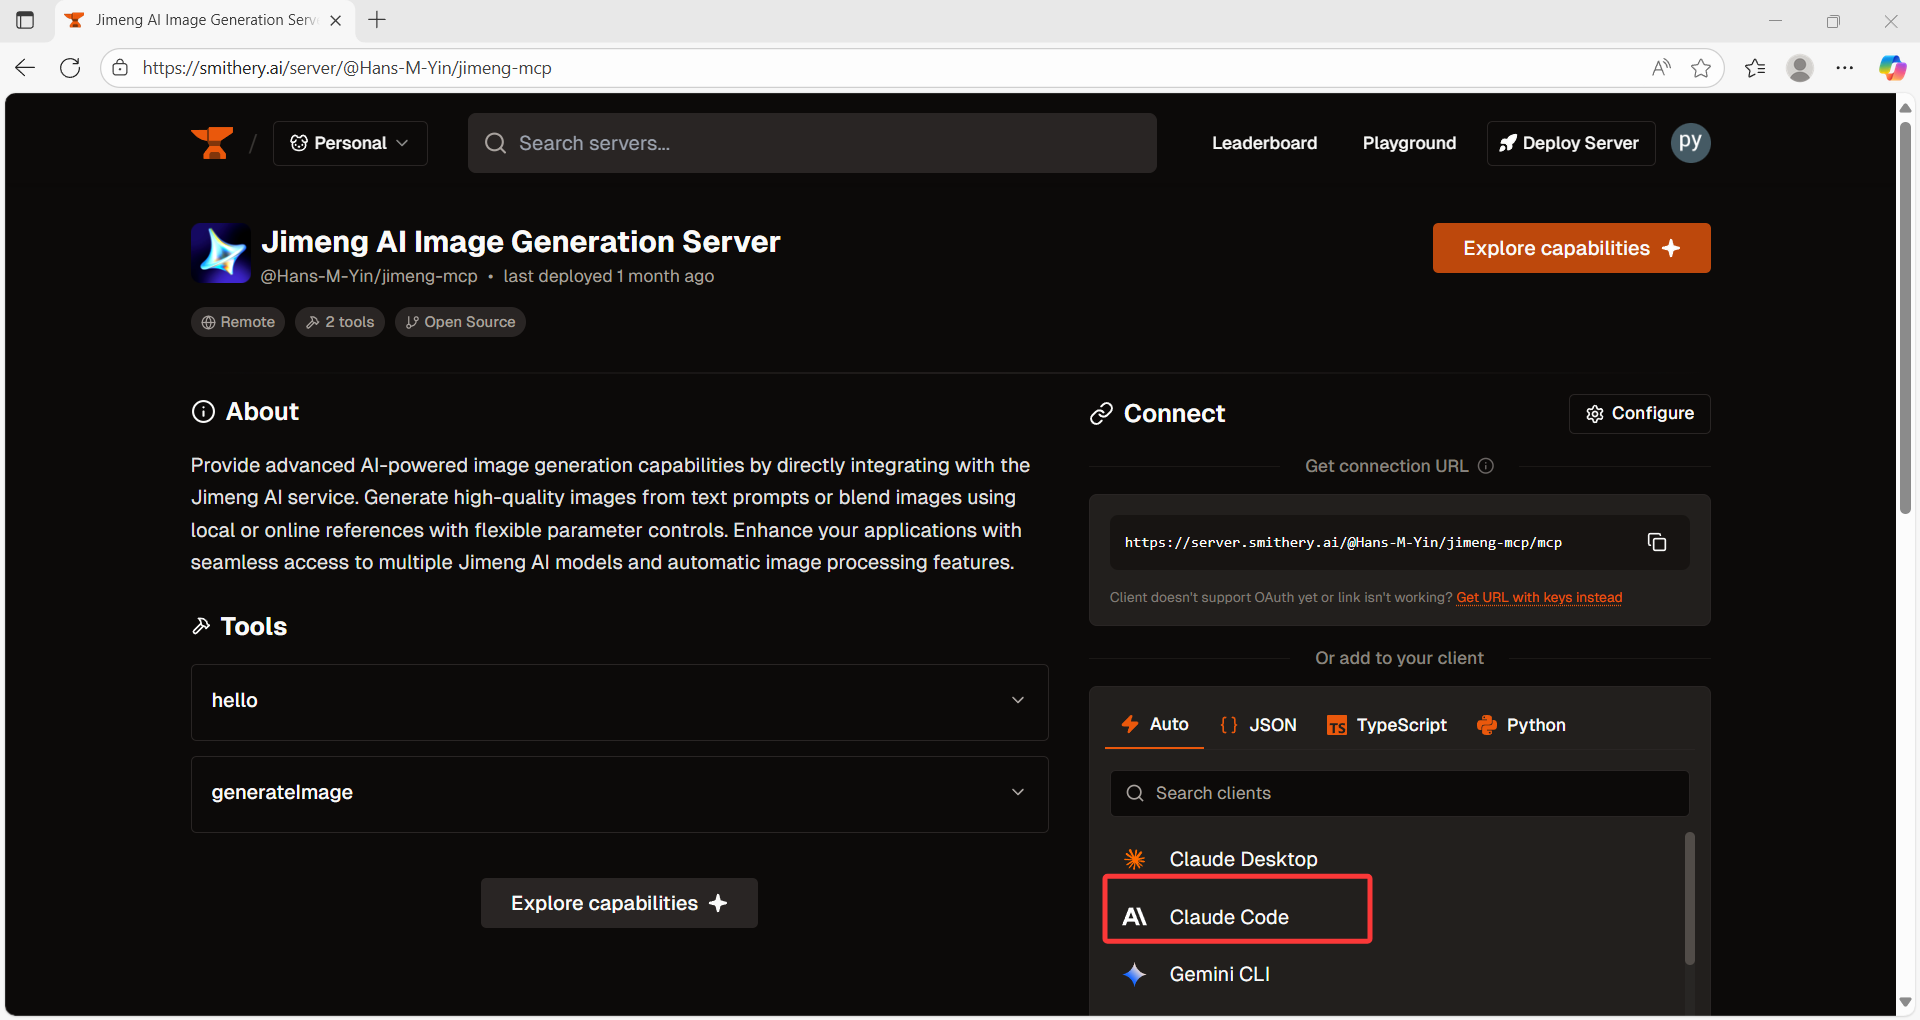This screenshot has width=1920, height=1020.
Task: View site information lock icon
Action: [x=120, y=68]
